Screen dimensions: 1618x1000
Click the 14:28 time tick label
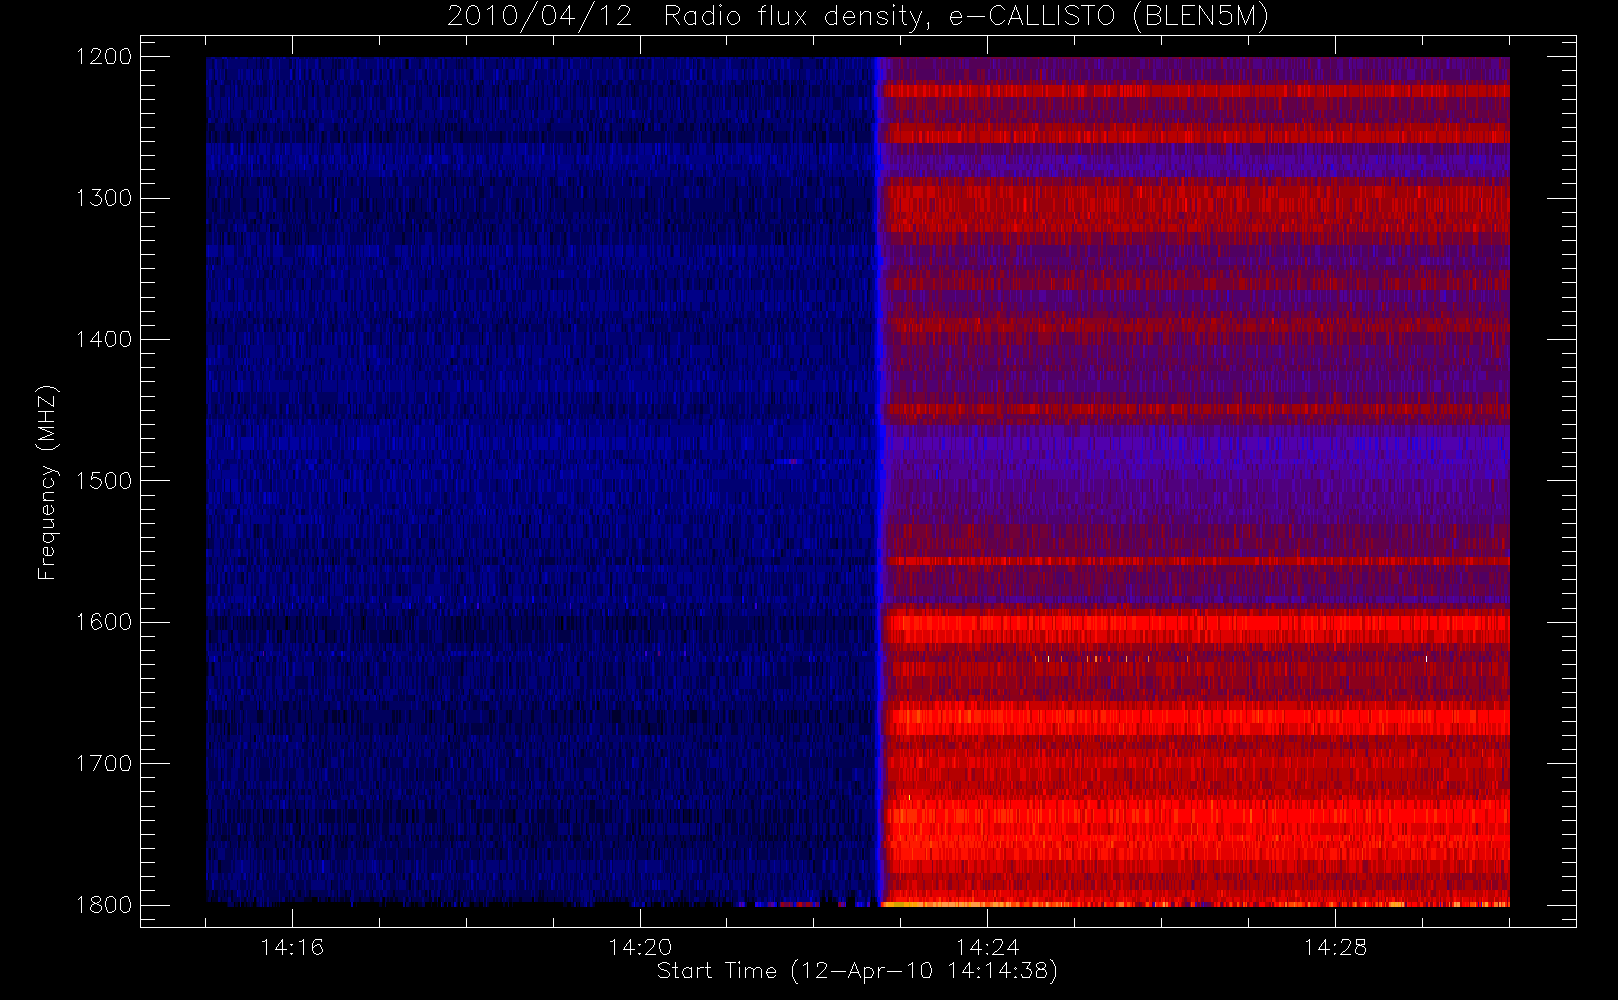[x=1335, y=947]
